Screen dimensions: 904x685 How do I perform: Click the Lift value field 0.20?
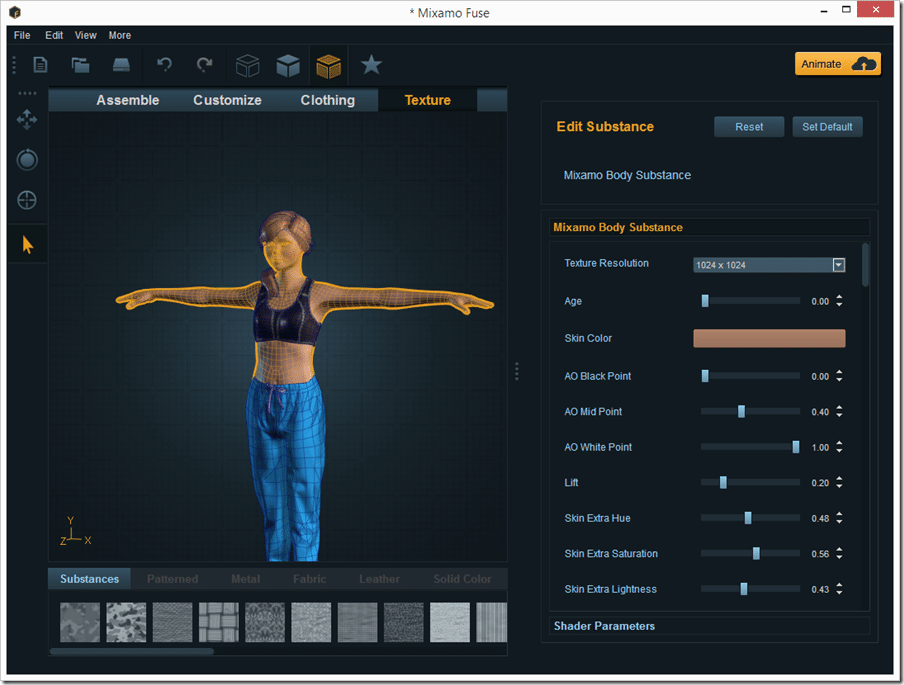(x=820, y=483)
